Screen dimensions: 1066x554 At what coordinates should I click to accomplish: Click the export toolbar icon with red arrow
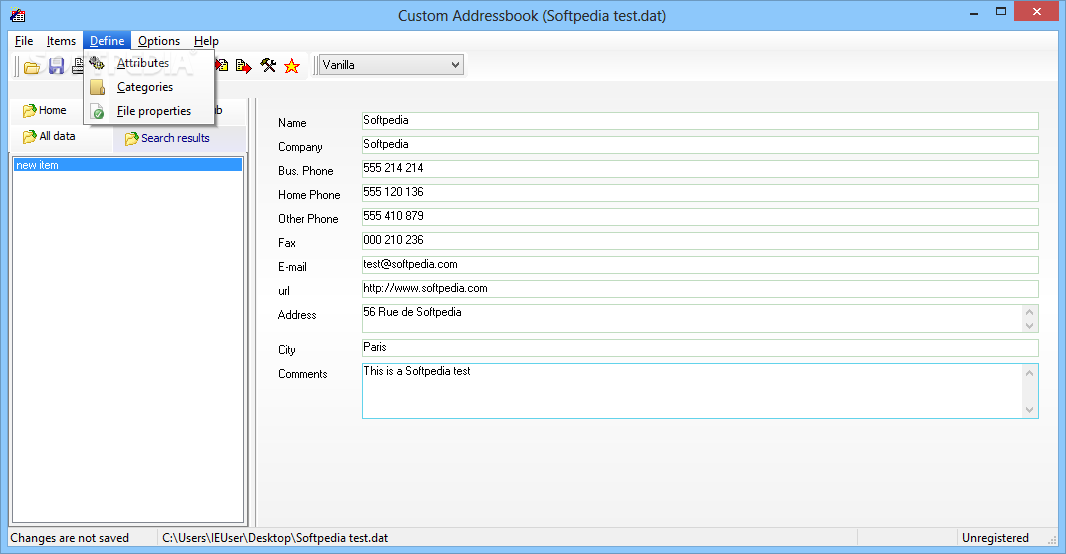[x=243, y=65]
